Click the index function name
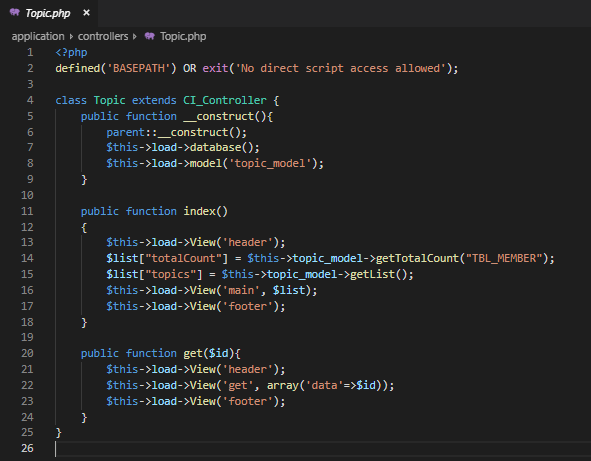The height and width of the screenshot is (461, 591). tap(199, 211)
